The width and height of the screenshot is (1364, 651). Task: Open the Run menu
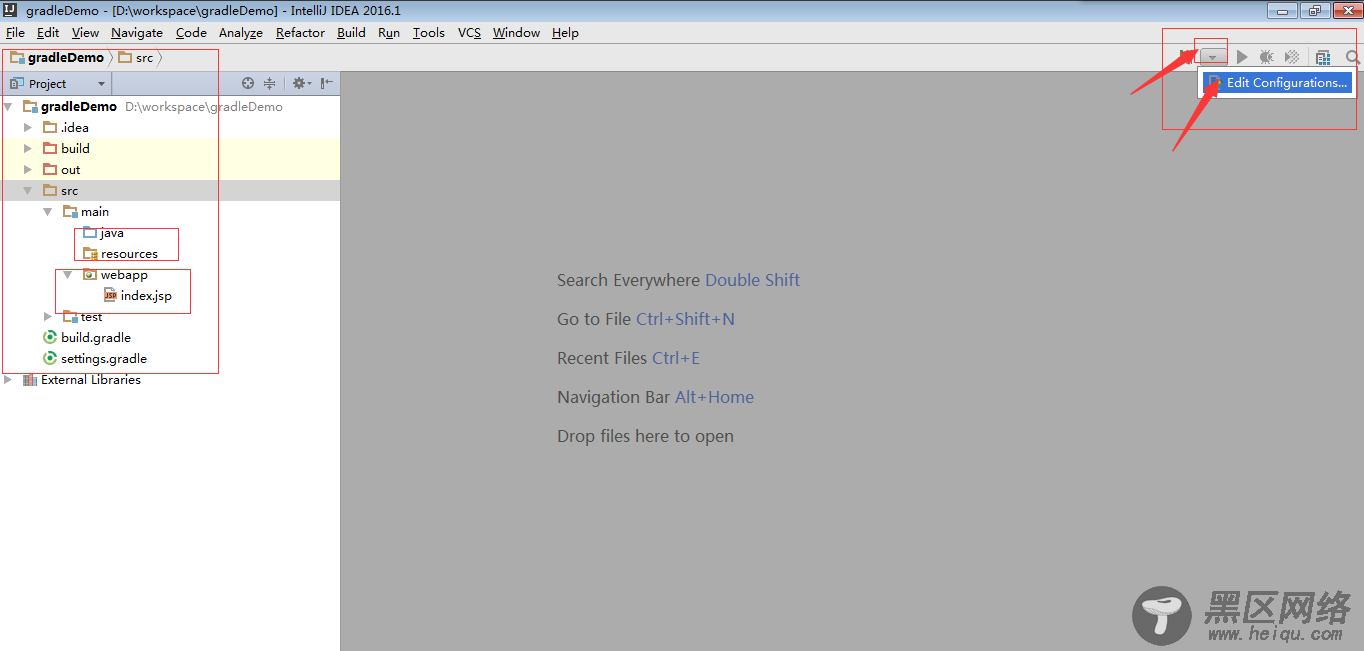click(389, 32)
